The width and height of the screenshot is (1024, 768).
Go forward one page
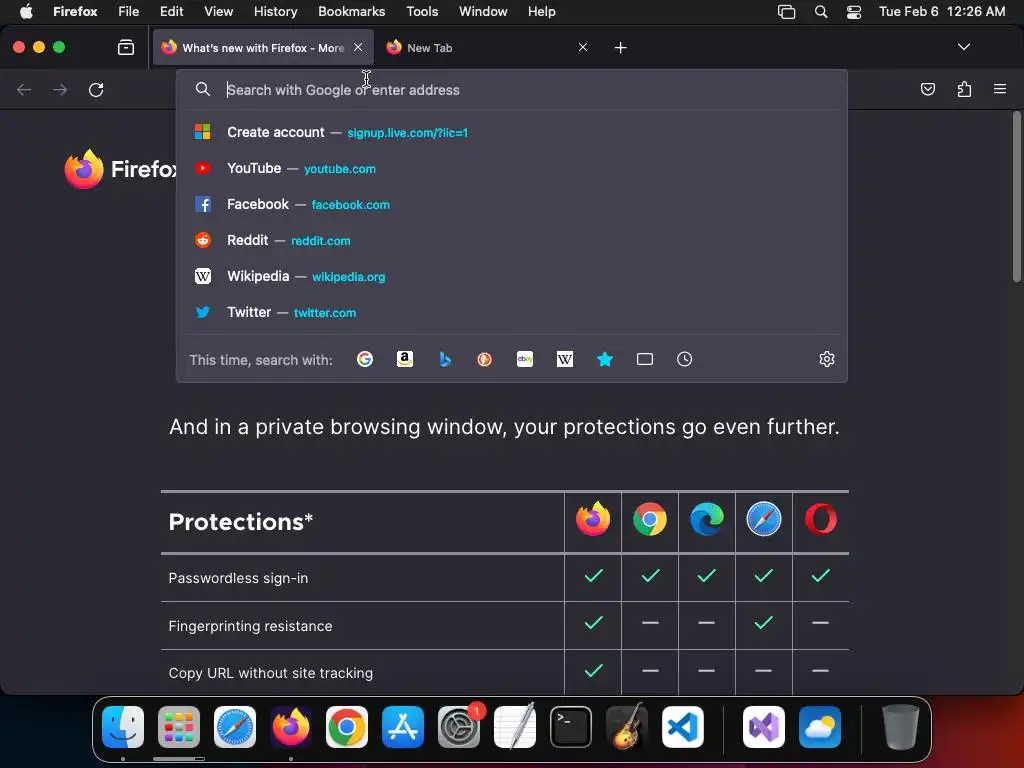tap(60, 89)
